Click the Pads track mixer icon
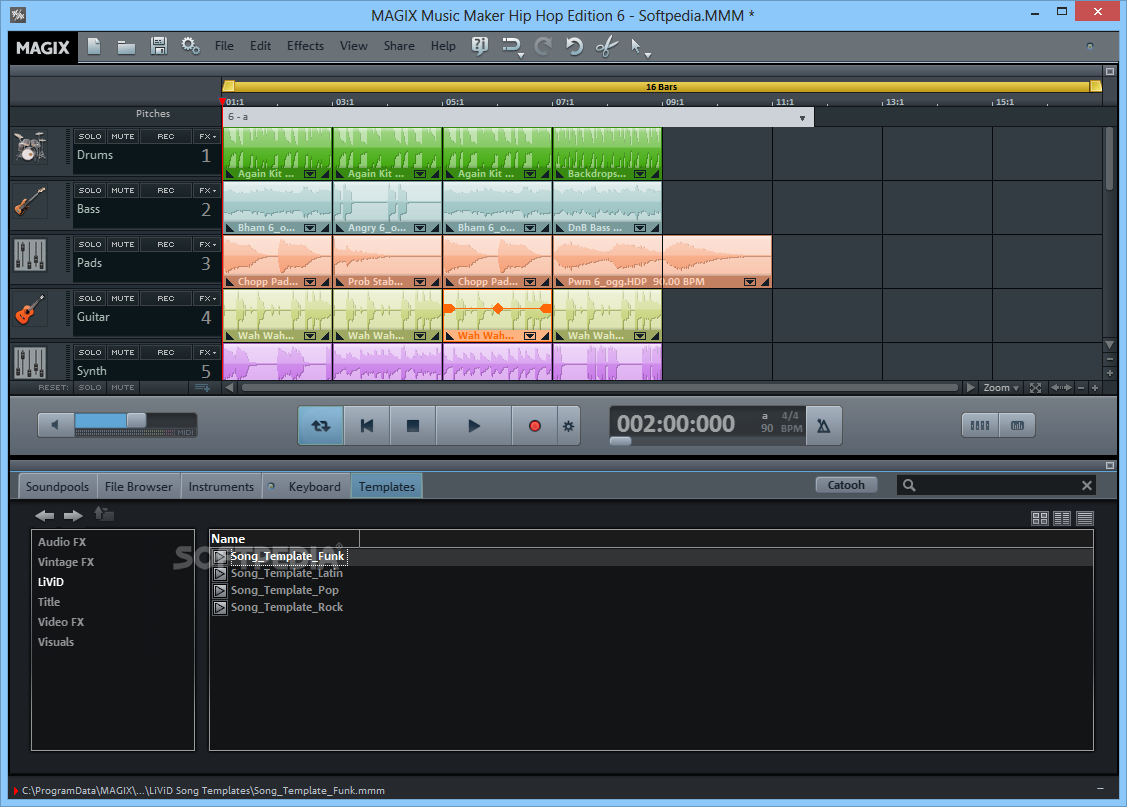The height and width of the screenshot is (807, 1127). [x=30, y=255]
